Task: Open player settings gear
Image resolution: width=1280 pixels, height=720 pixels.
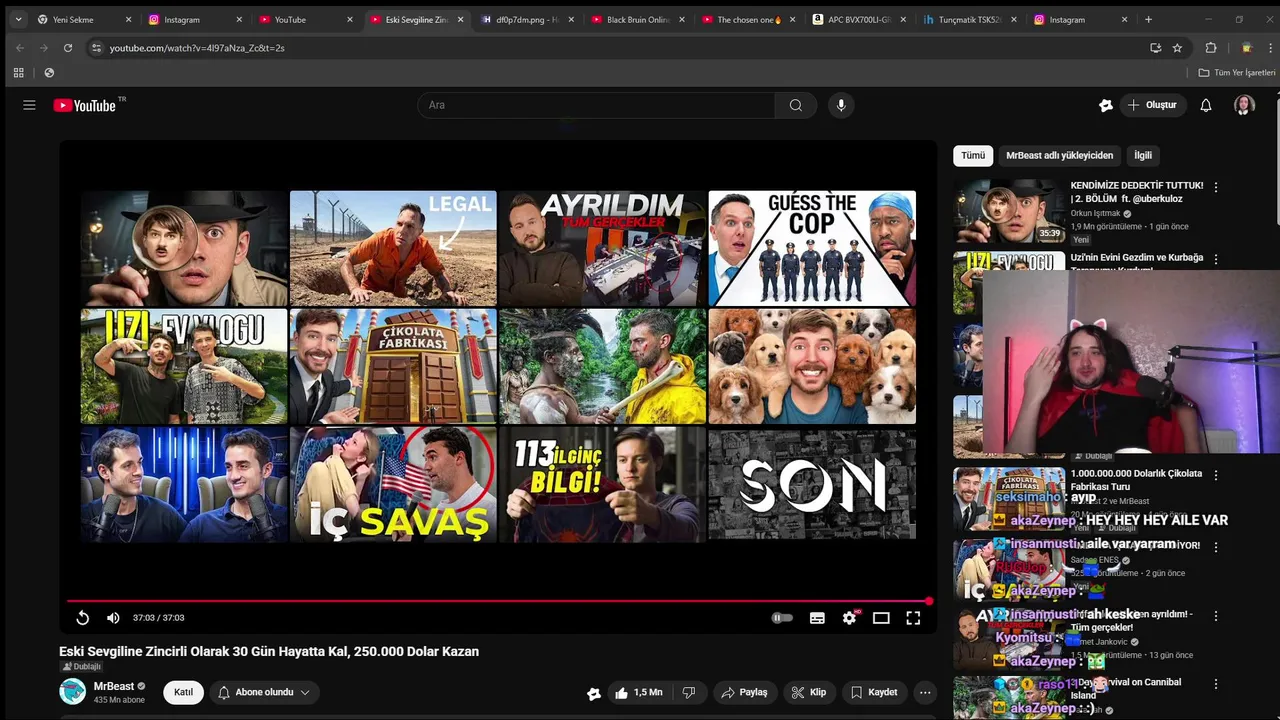Action: [849, 618]
